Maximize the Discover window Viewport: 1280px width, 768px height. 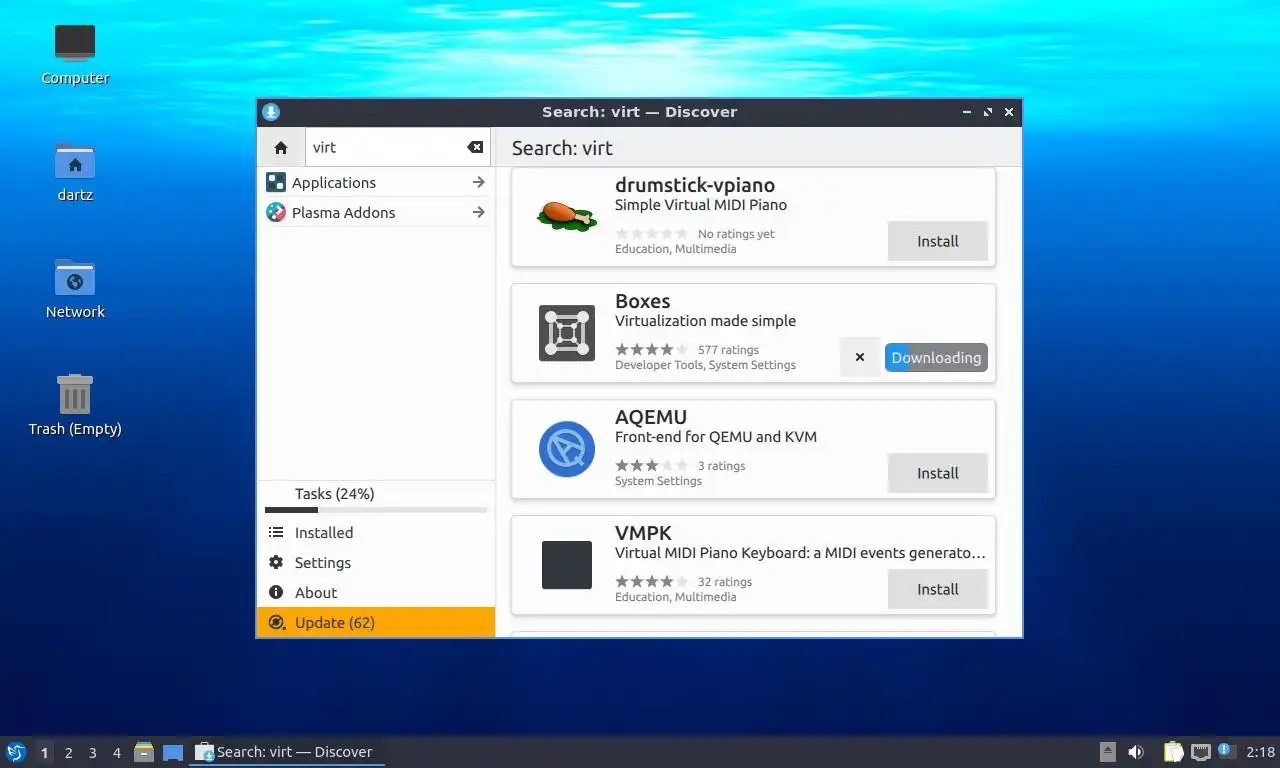pos(988,112)
